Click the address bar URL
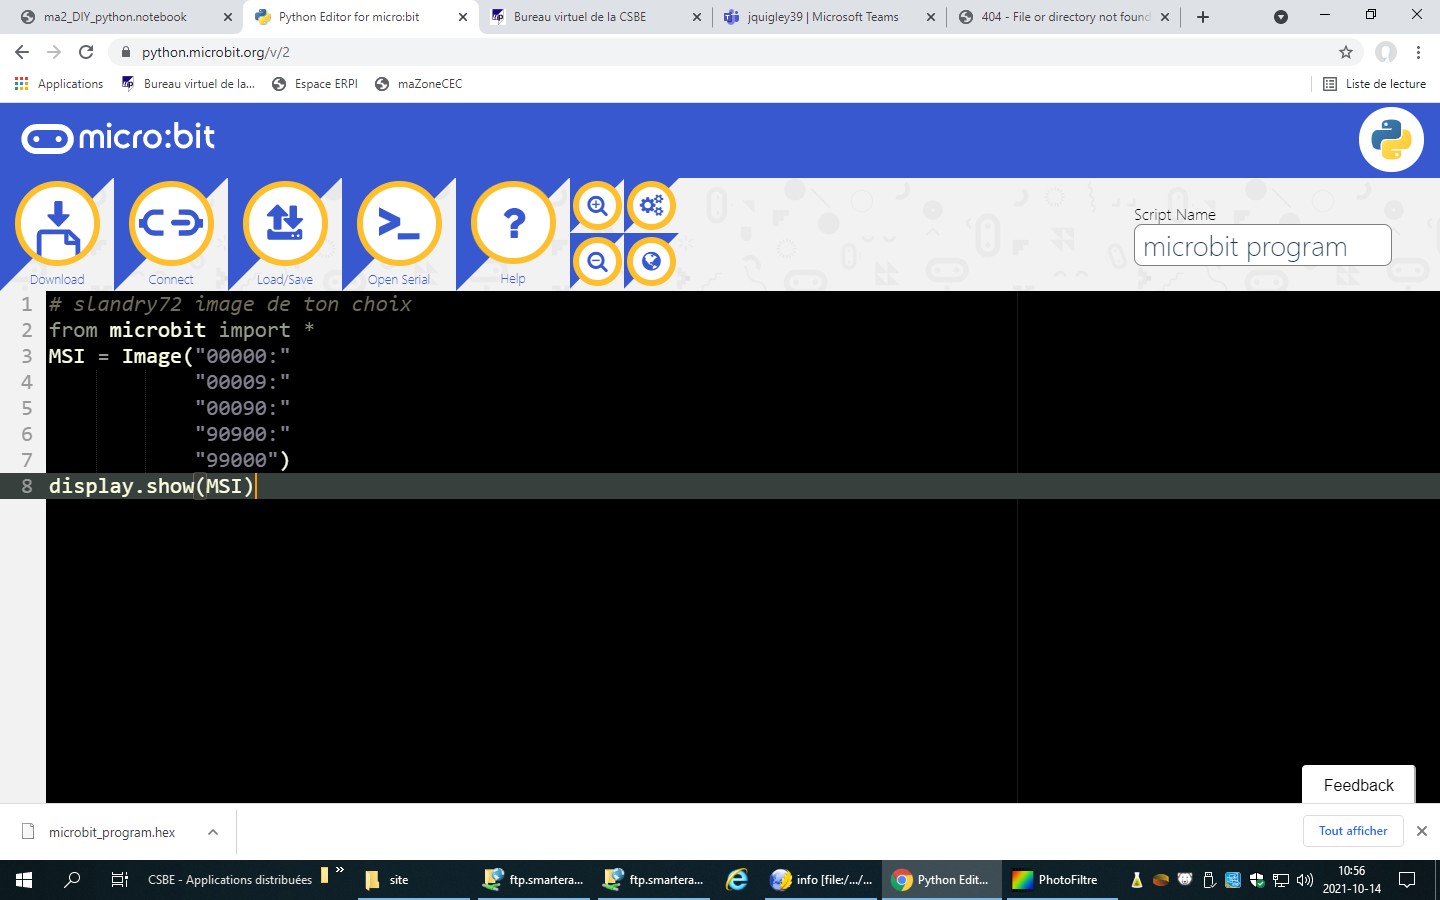Image resolution: width=1440 pixels, height=900 pixels. pyautogui.click(x=216, y=52)
